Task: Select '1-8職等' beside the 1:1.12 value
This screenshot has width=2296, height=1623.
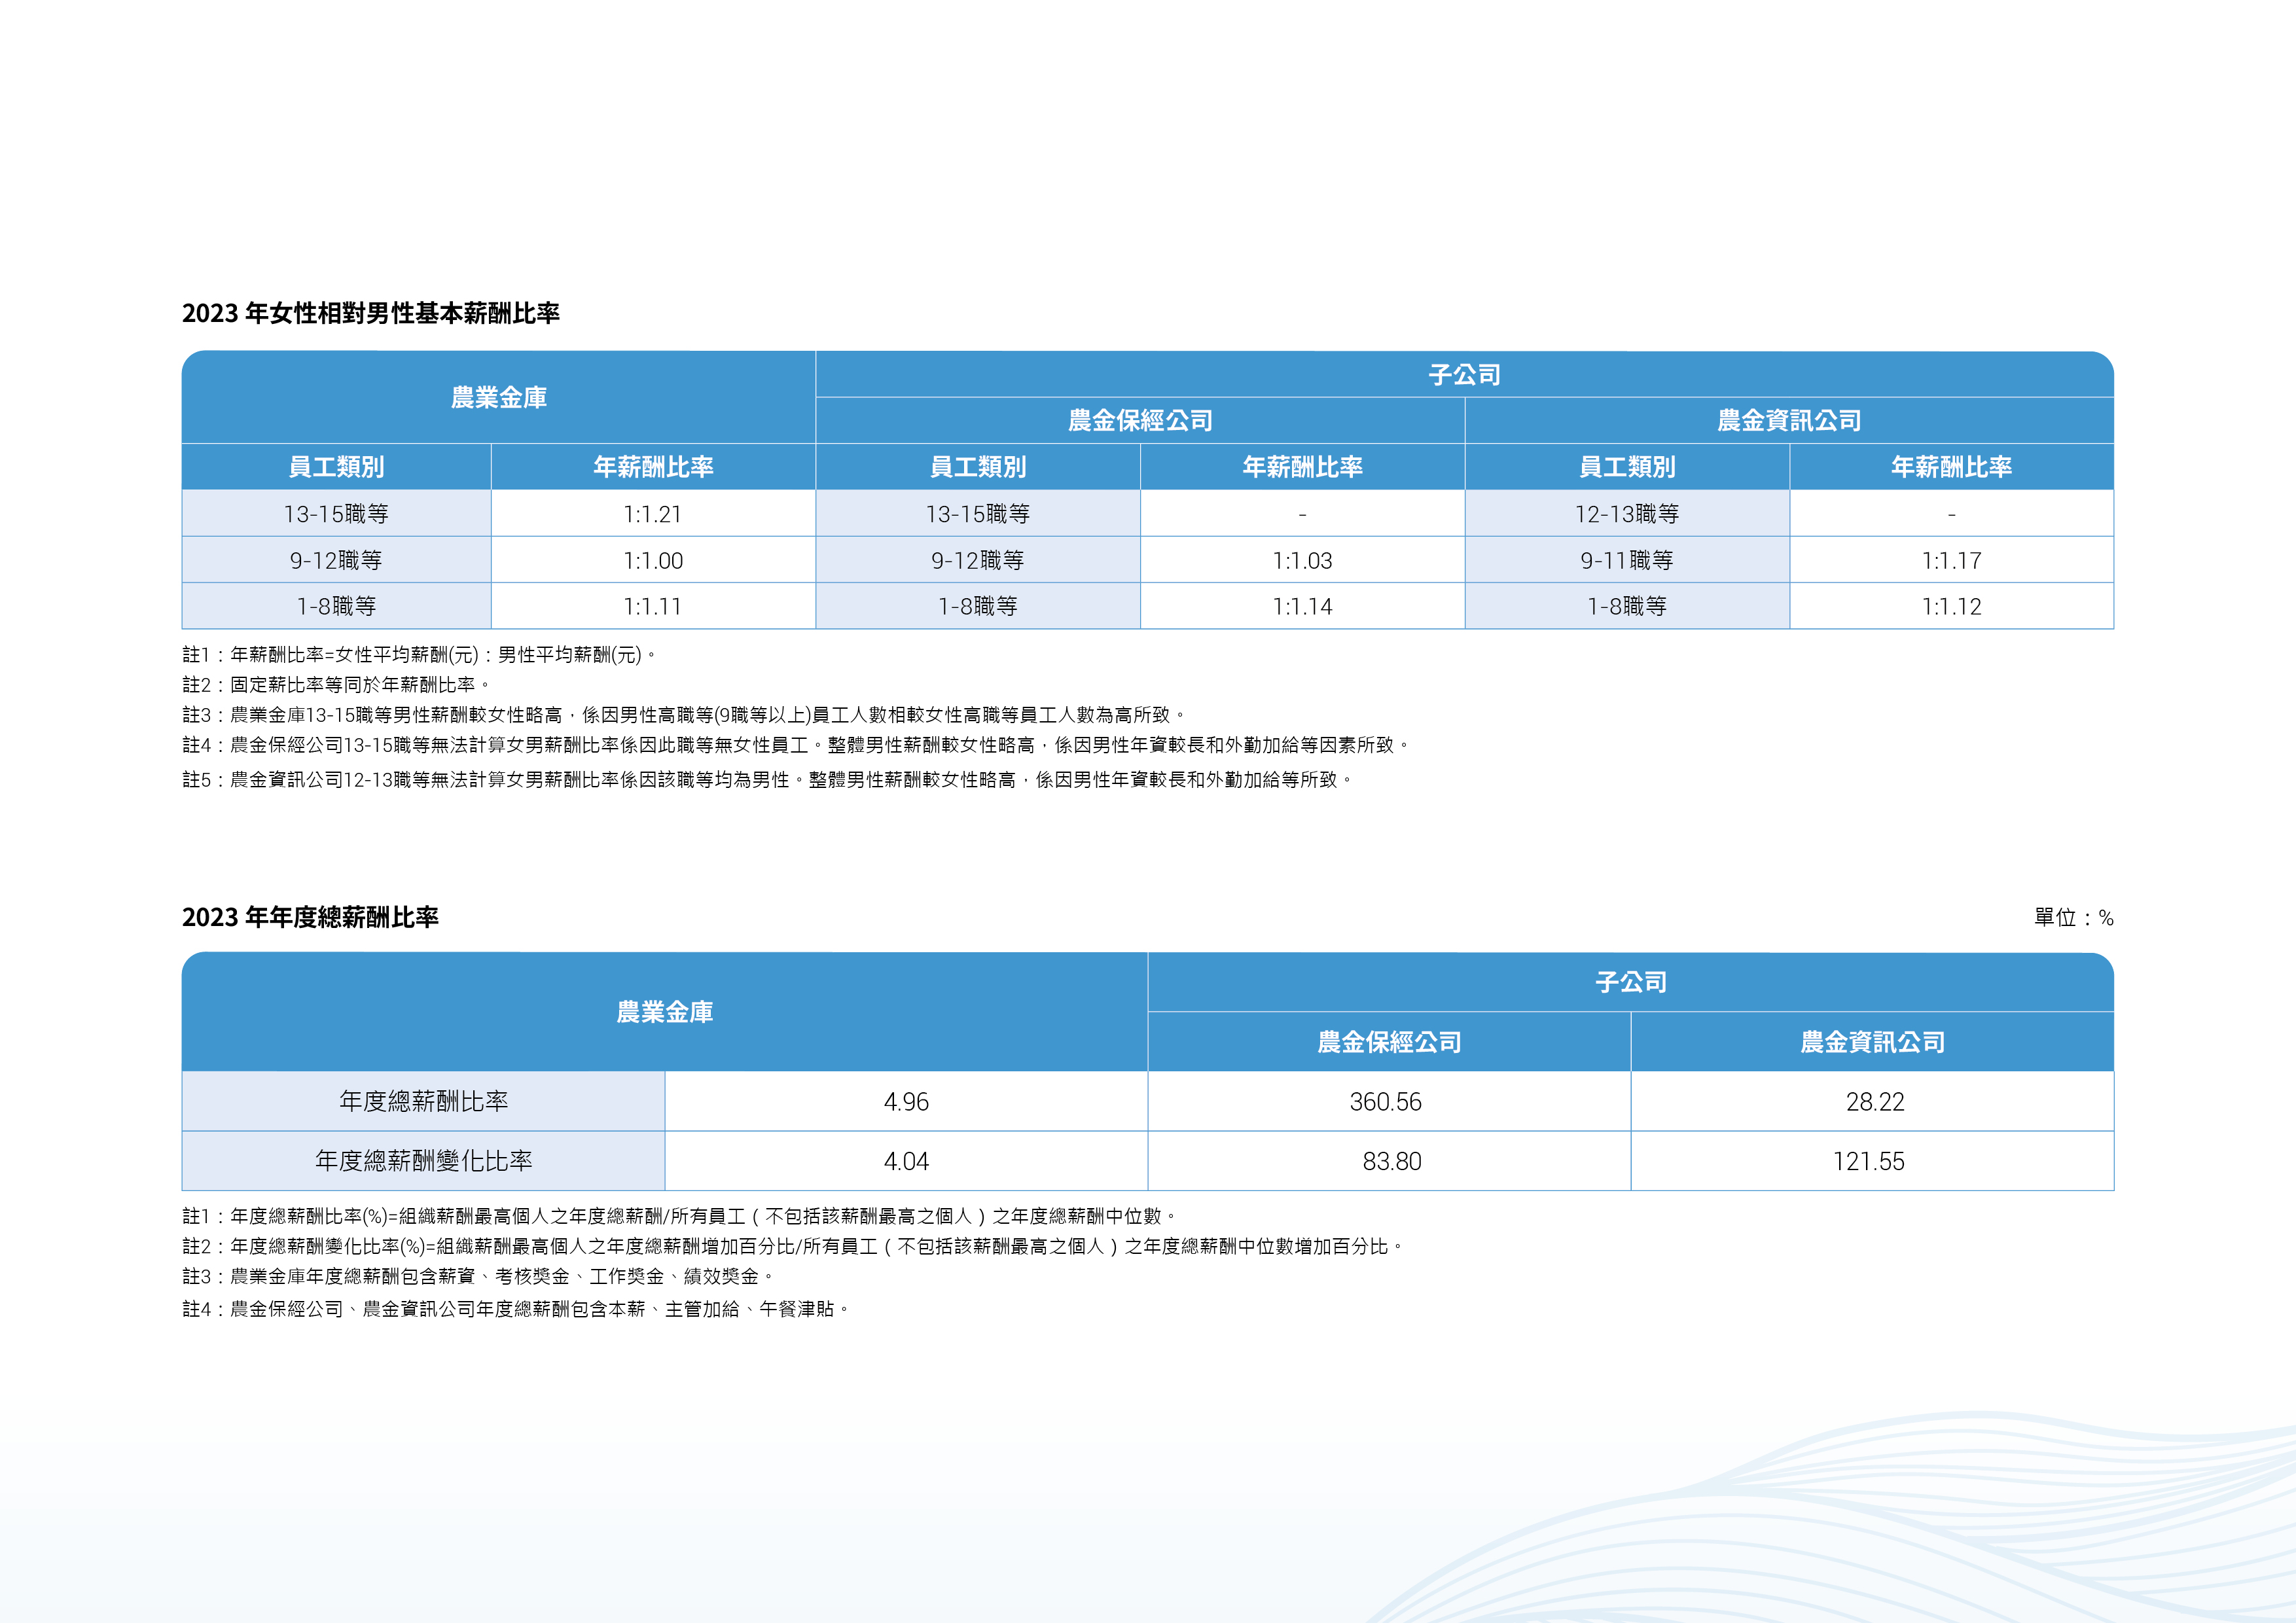Action: pyautogui.click(x=1627, y=606)
